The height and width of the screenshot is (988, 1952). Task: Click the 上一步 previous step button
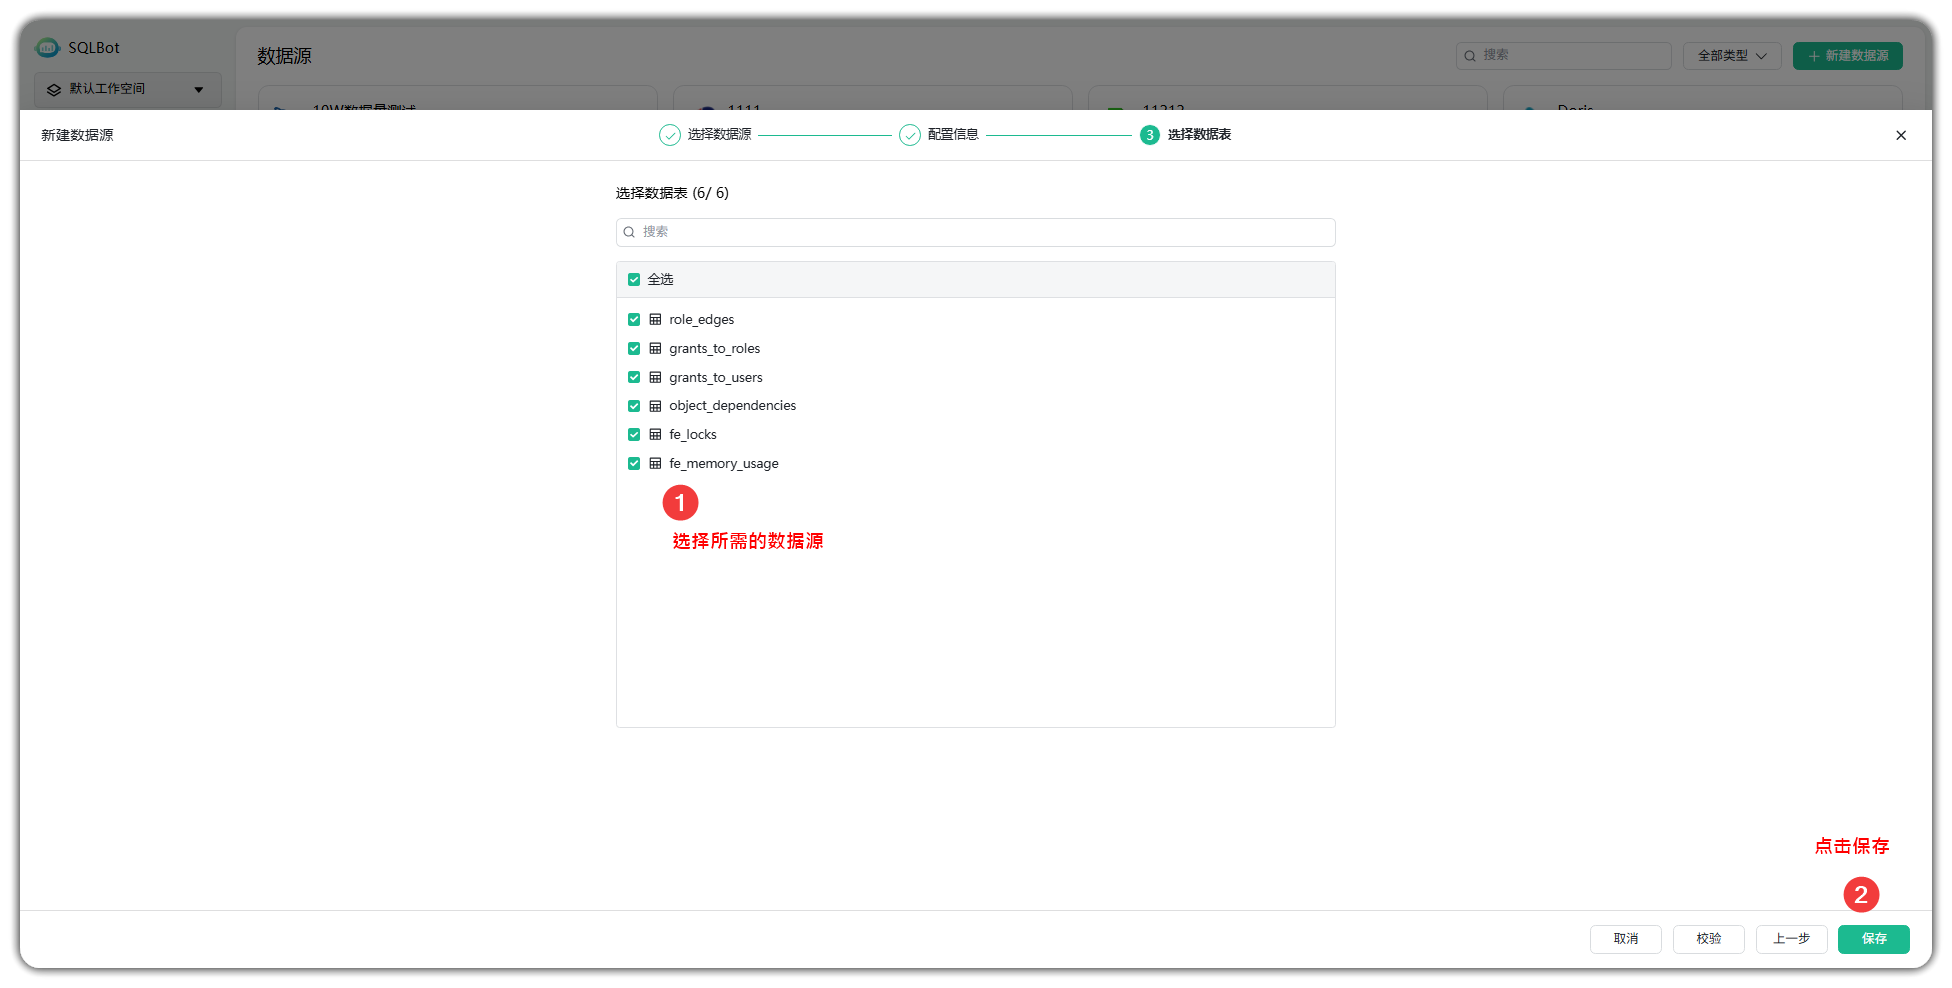click(1791, 939)
